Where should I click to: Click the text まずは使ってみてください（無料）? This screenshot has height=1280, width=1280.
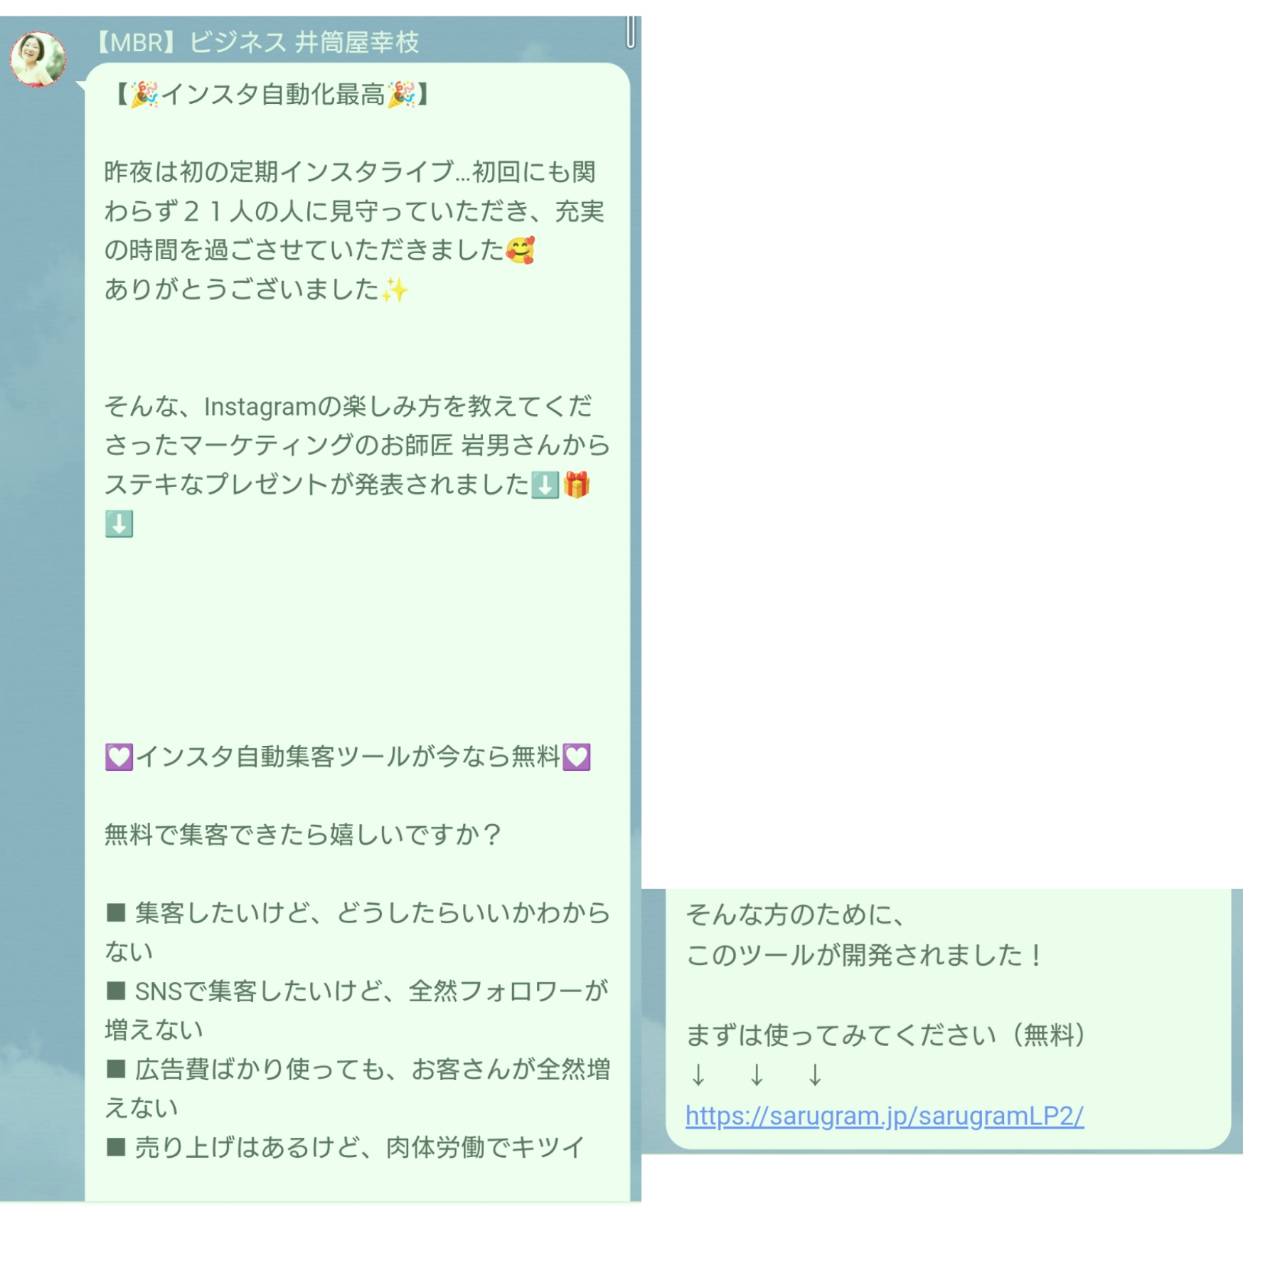[886, 1035]
